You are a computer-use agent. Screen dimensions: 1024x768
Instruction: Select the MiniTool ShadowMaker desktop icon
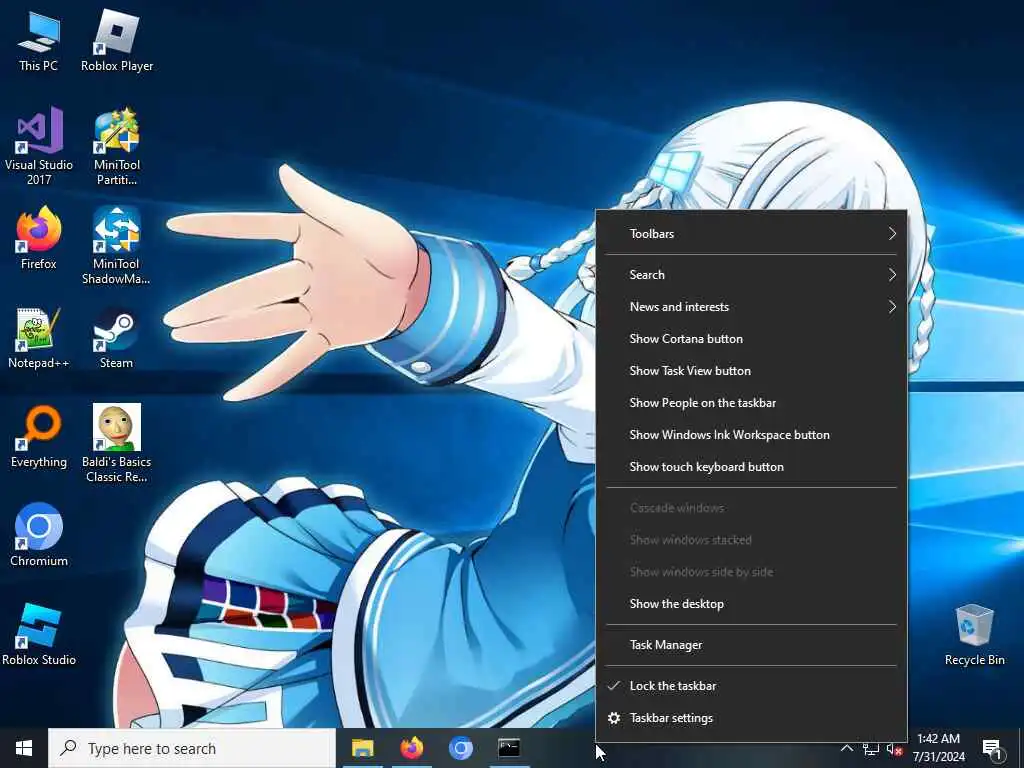pyautogui.click(x=117, y=246)
